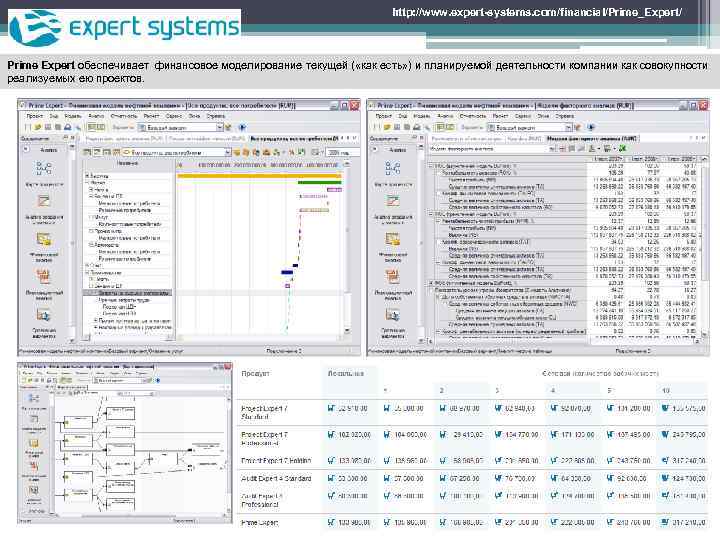The height and width of the screenshot is (540, 720).
Task: Click cart icon for Prime Expert local price
Action: click(x=331, y=523)
